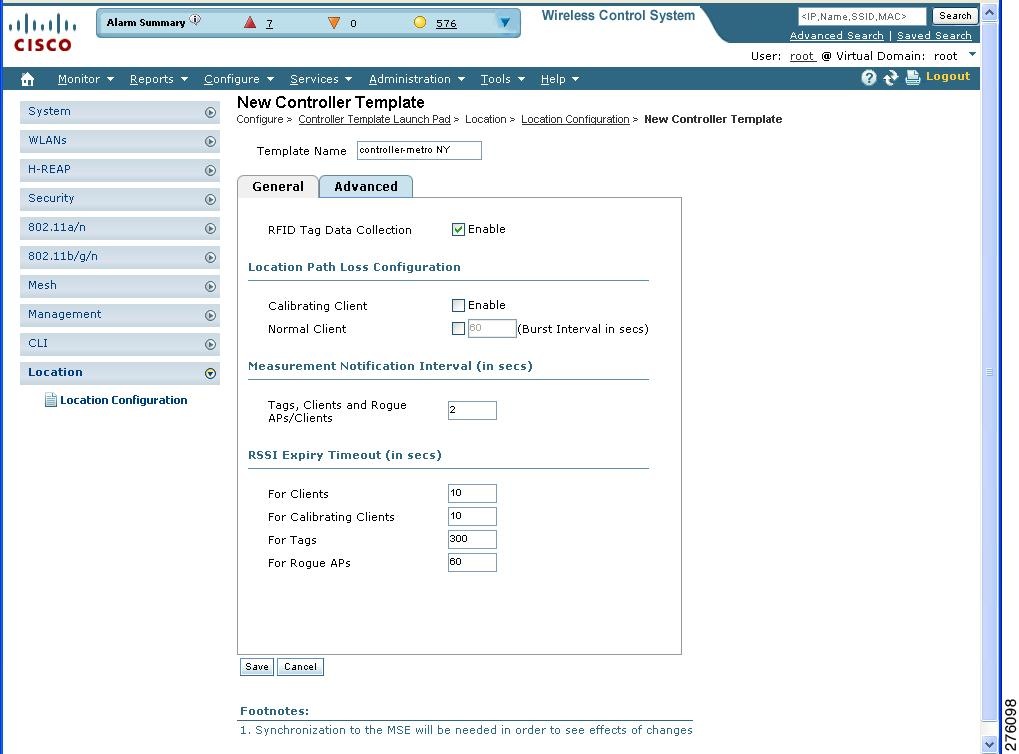The image size is (1019, 754).
Task: Expand the 802.11b/g/n sidebar section arrow
Action: tap(210, 257)
